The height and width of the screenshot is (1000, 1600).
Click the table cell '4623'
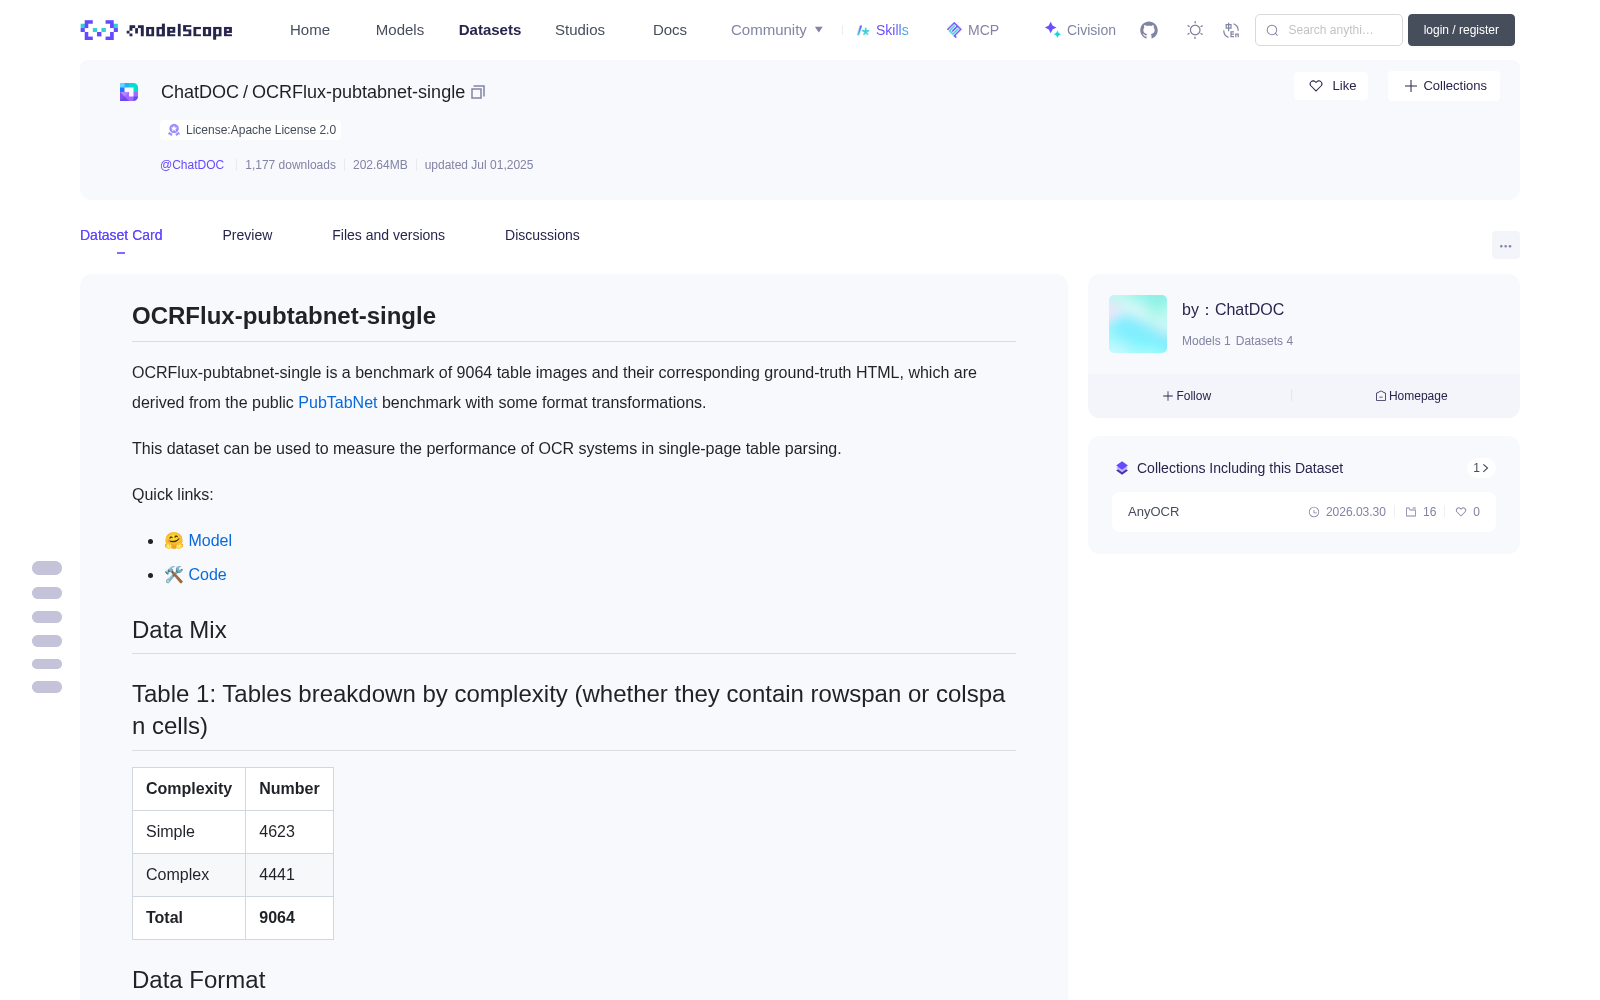[x=289, y=832]
